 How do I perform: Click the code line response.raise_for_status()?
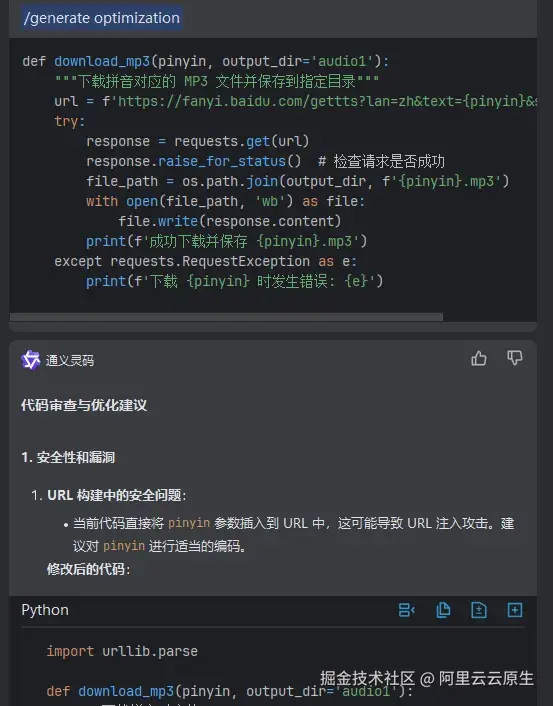point(194,161)
